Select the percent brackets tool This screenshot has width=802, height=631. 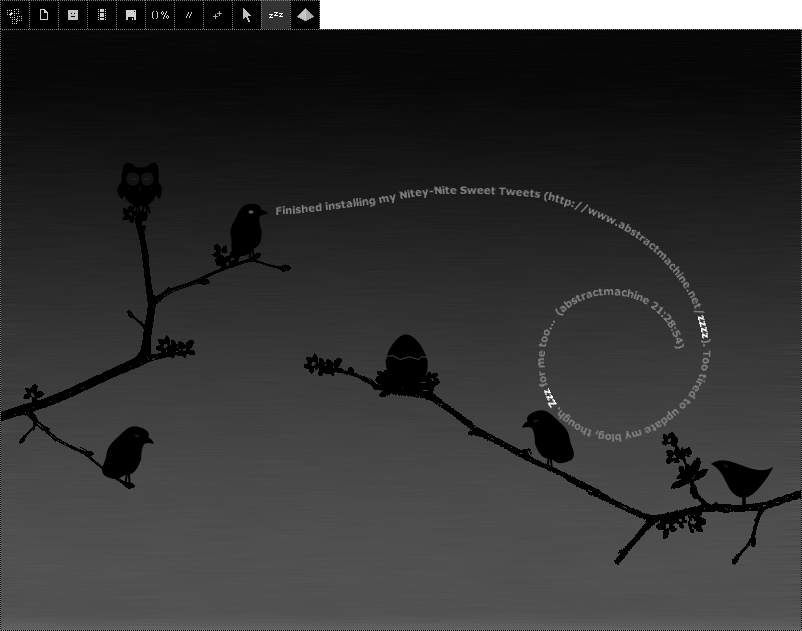[x=160, y=15]
